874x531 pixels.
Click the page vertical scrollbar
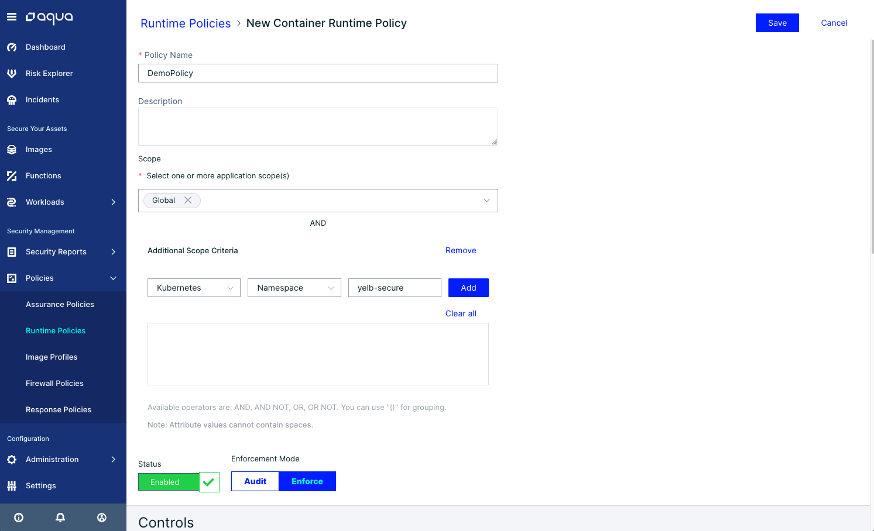[872, 148]
